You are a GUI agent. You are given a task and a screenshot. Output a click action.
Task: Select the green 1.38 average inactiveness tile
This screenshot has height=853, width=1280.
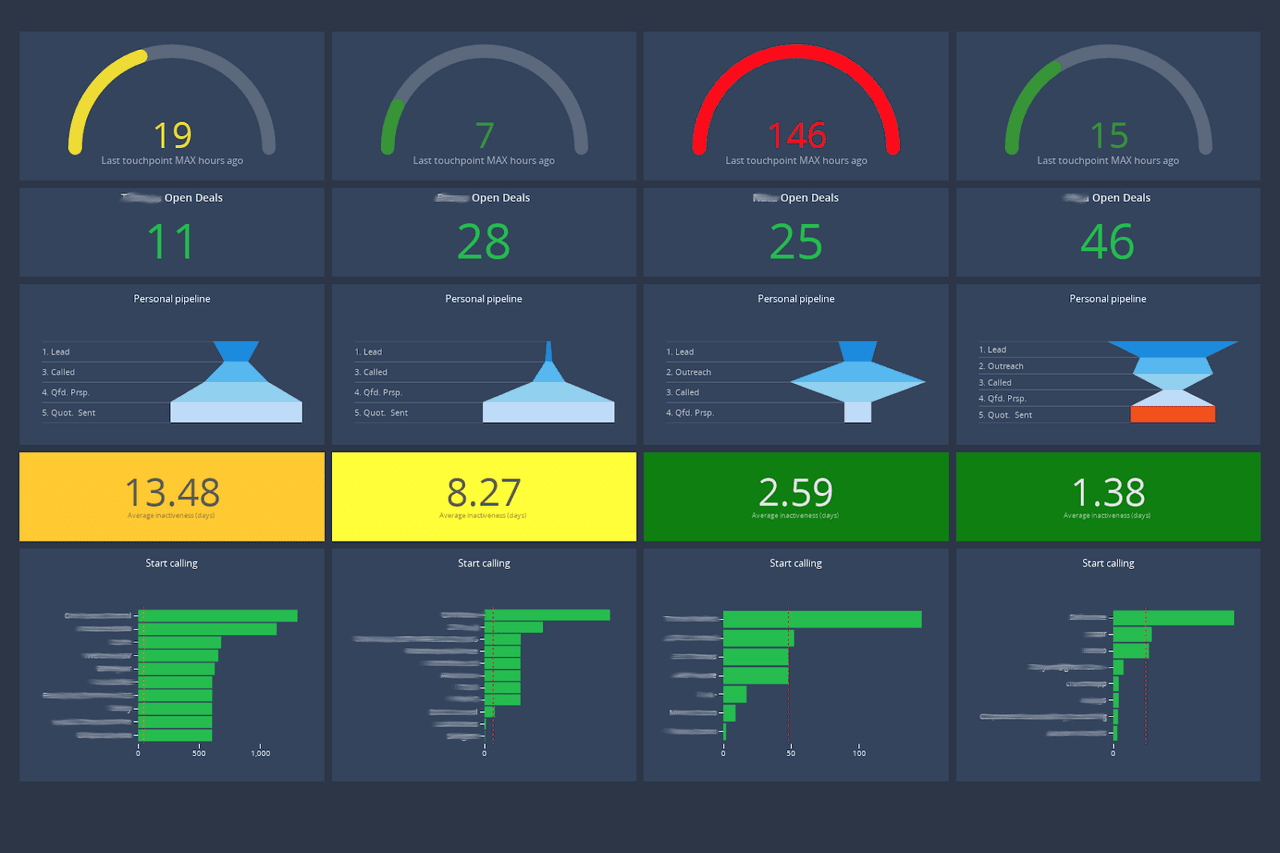coord(1108,497)
